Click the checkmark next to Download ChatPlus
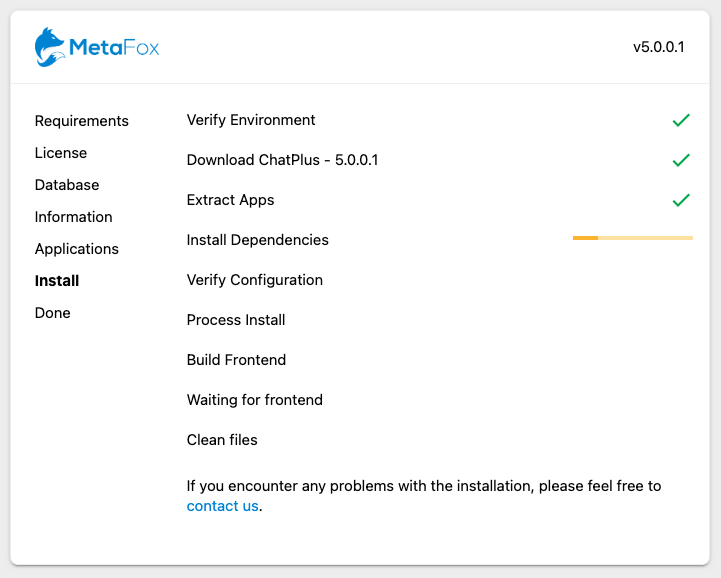 (681, 160)
